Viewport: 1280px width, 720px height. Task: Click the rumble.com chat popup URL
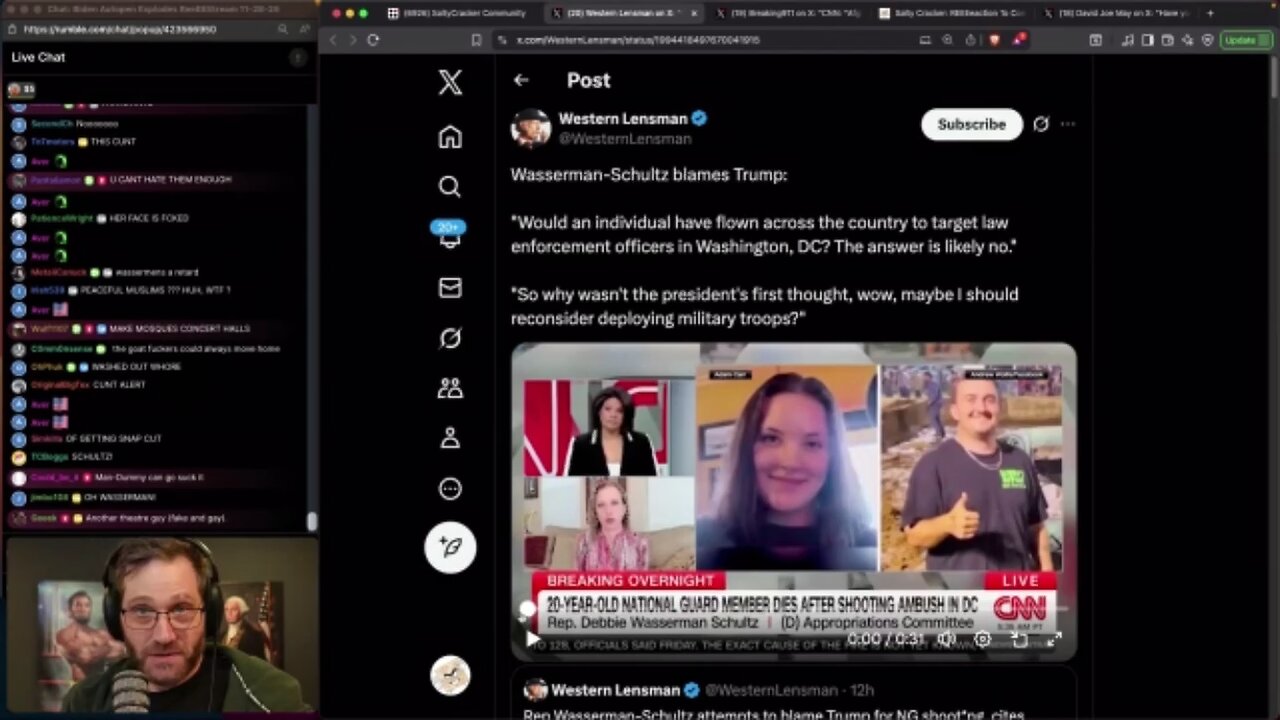[x=119, y=30]
